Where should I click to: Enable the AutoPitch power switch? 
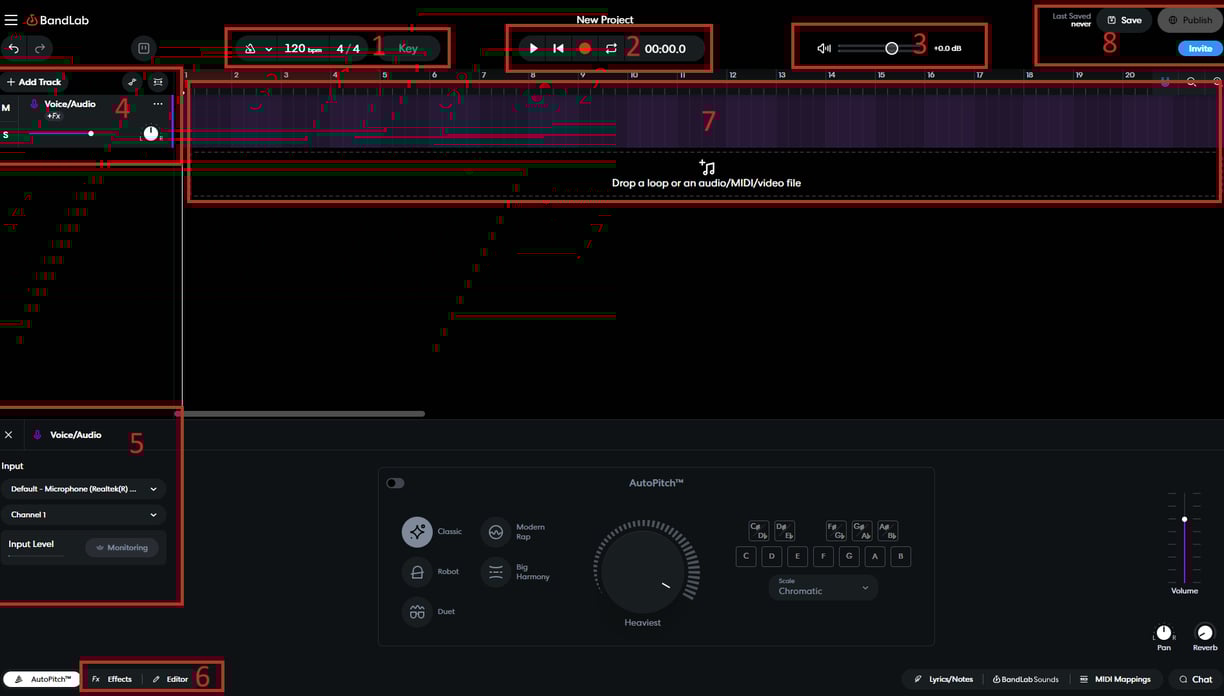(395, 483)
